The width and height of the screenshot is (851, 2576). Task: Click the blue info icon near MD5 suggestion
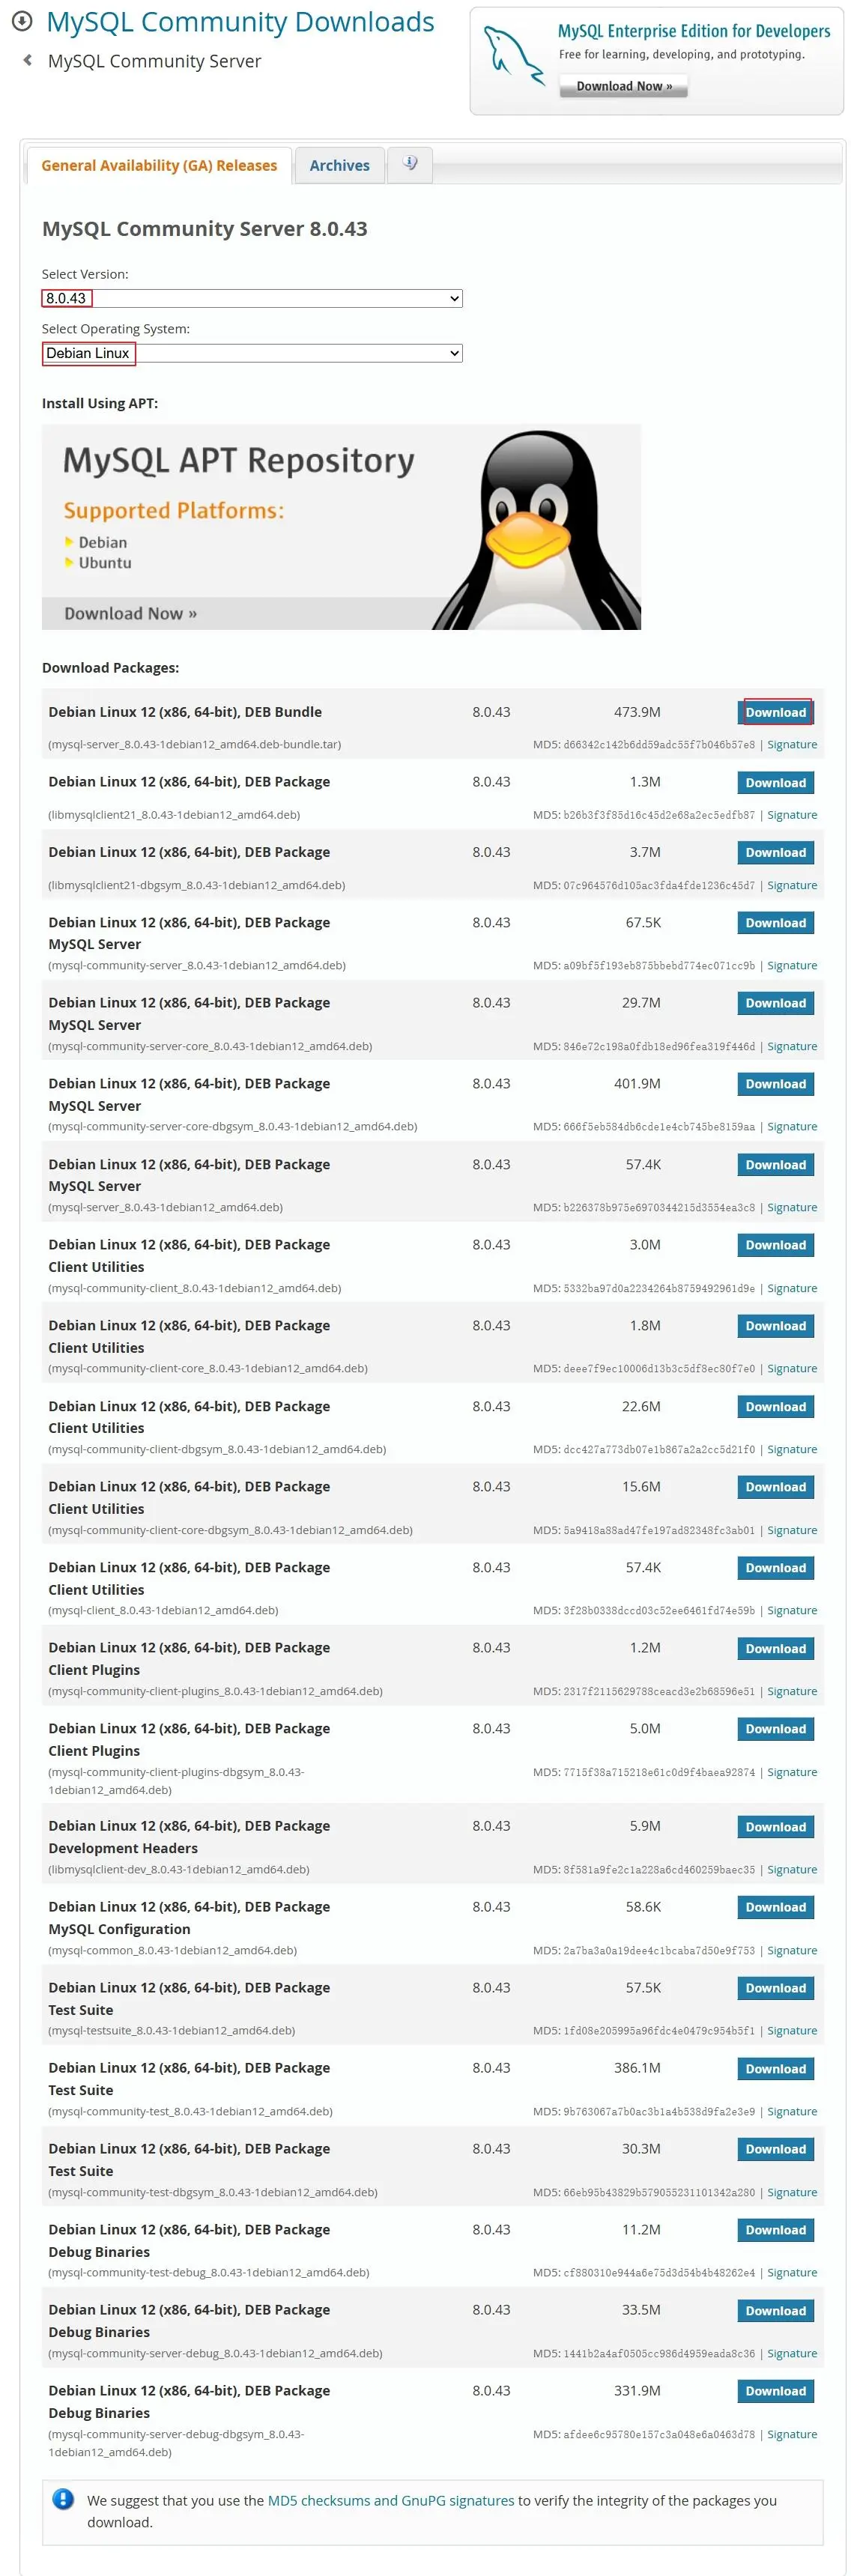[x=63, y=2498]
